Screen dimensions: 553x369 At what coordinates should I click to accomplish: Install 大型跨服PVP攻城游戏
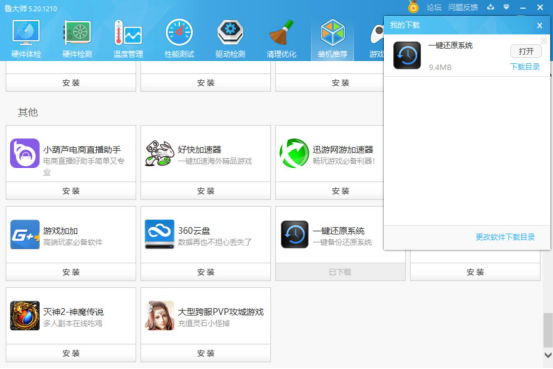pyautogui.click(x=206, y=353)
